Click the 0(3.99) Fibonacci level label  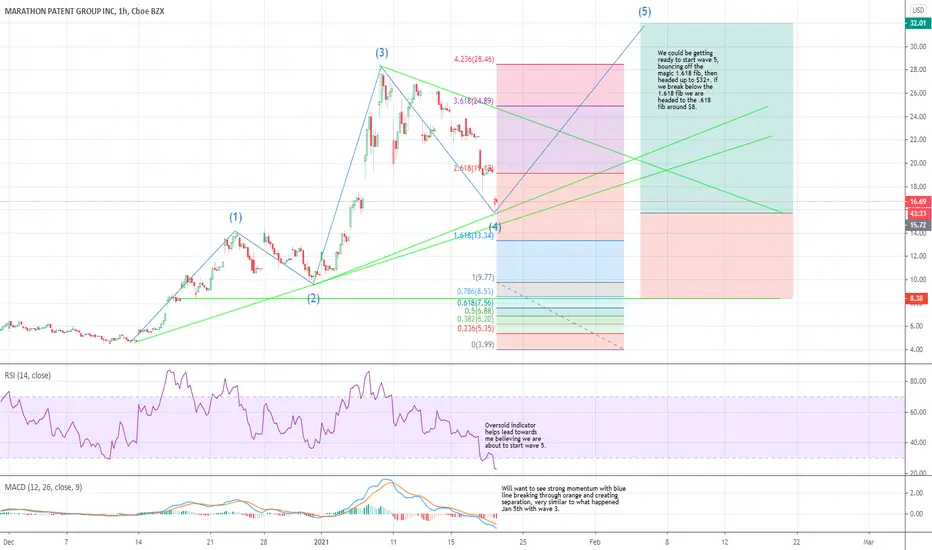pos(483,344)
